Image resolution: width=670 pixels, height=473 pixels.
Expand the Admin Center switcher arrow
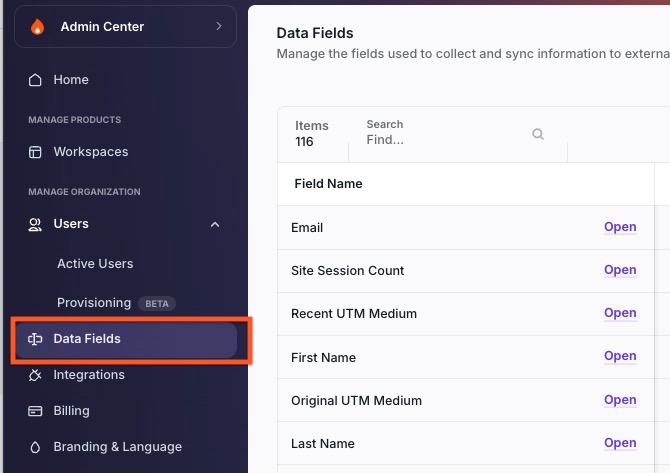219,26
